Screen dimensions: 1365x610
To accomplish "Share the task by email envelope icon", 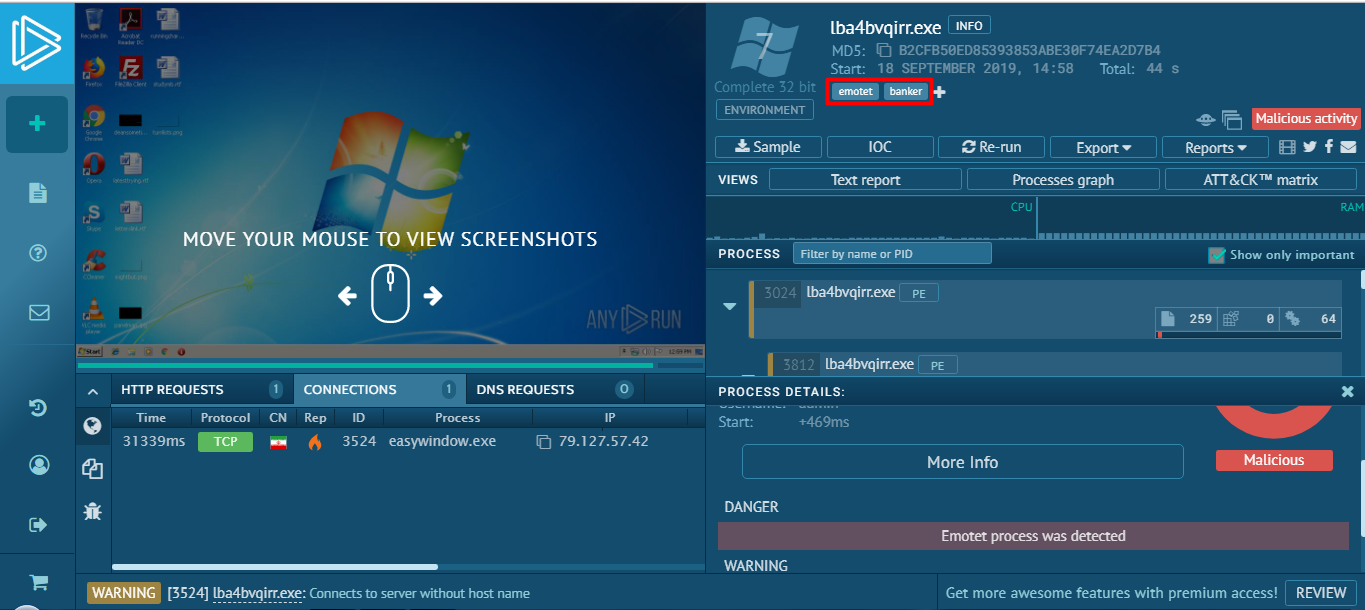I will click(1348, 147).
